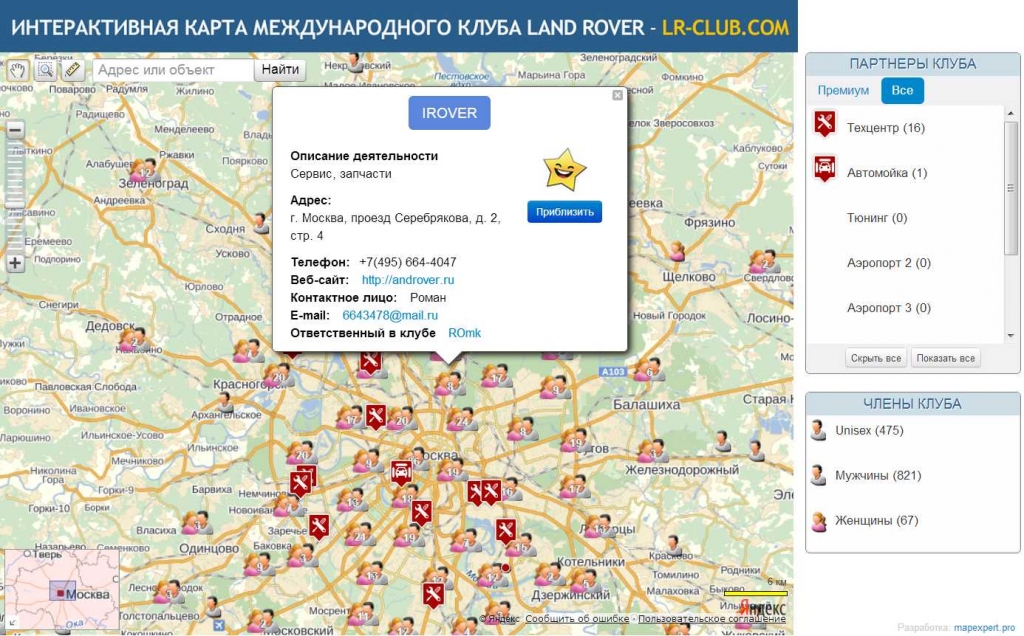Viewport: 1024px width, 636px height.
Task: Click the ПАРТНЕРЫ КЛУБА panel heading
Action: point(912,64)
